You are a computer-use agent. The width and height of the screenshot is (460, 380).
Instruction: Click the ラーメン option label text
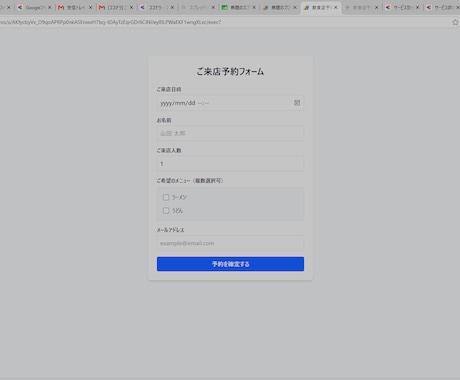pos(179,197)
